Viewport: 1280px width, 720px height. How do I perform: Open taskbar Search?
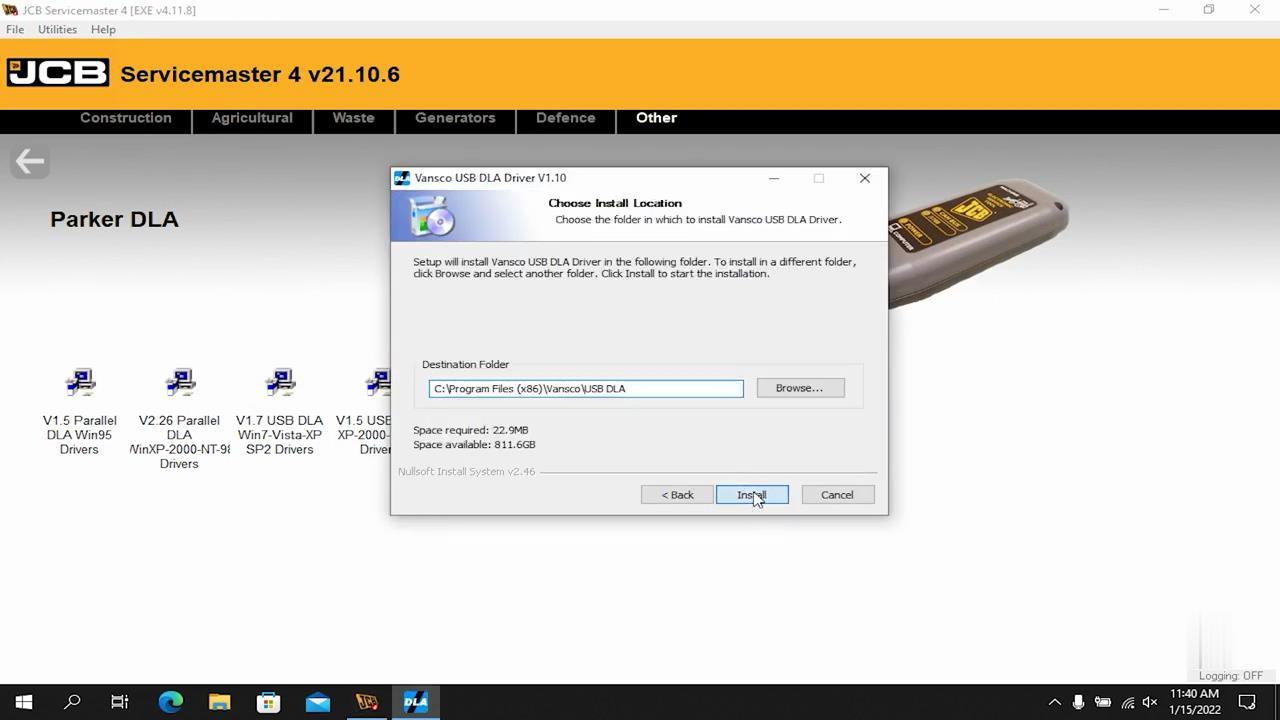(x=72, y=702)
